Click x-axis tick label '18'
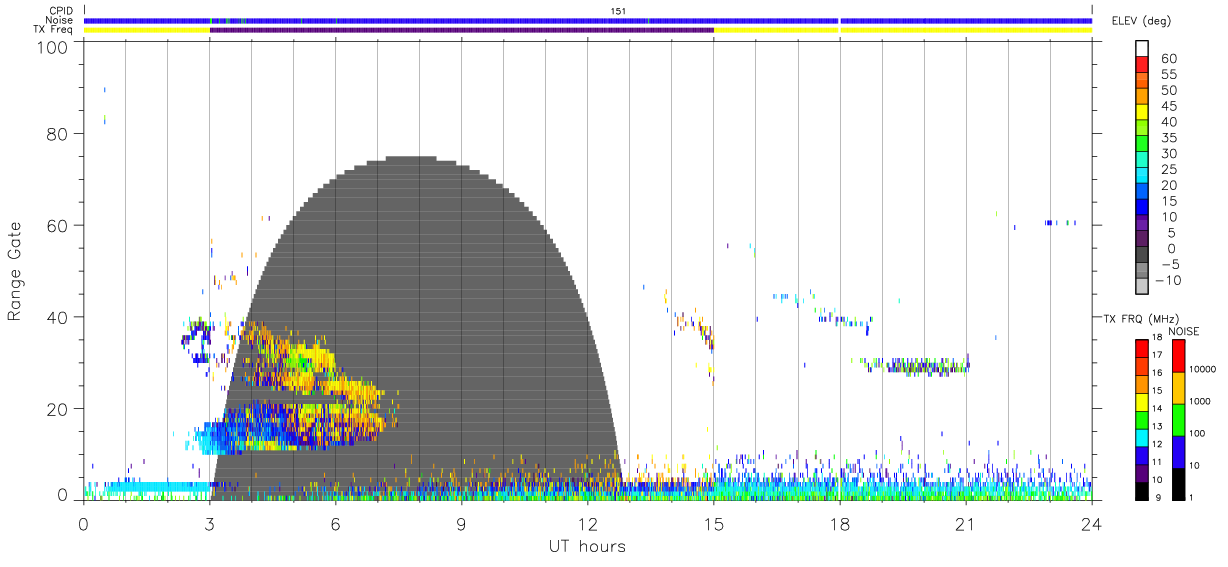 click(839, 522)
